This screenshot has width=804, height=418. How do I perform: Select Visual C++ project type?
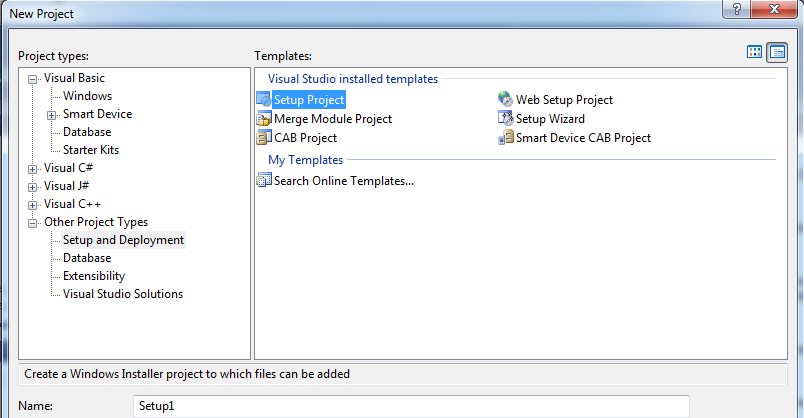point(72,204)
